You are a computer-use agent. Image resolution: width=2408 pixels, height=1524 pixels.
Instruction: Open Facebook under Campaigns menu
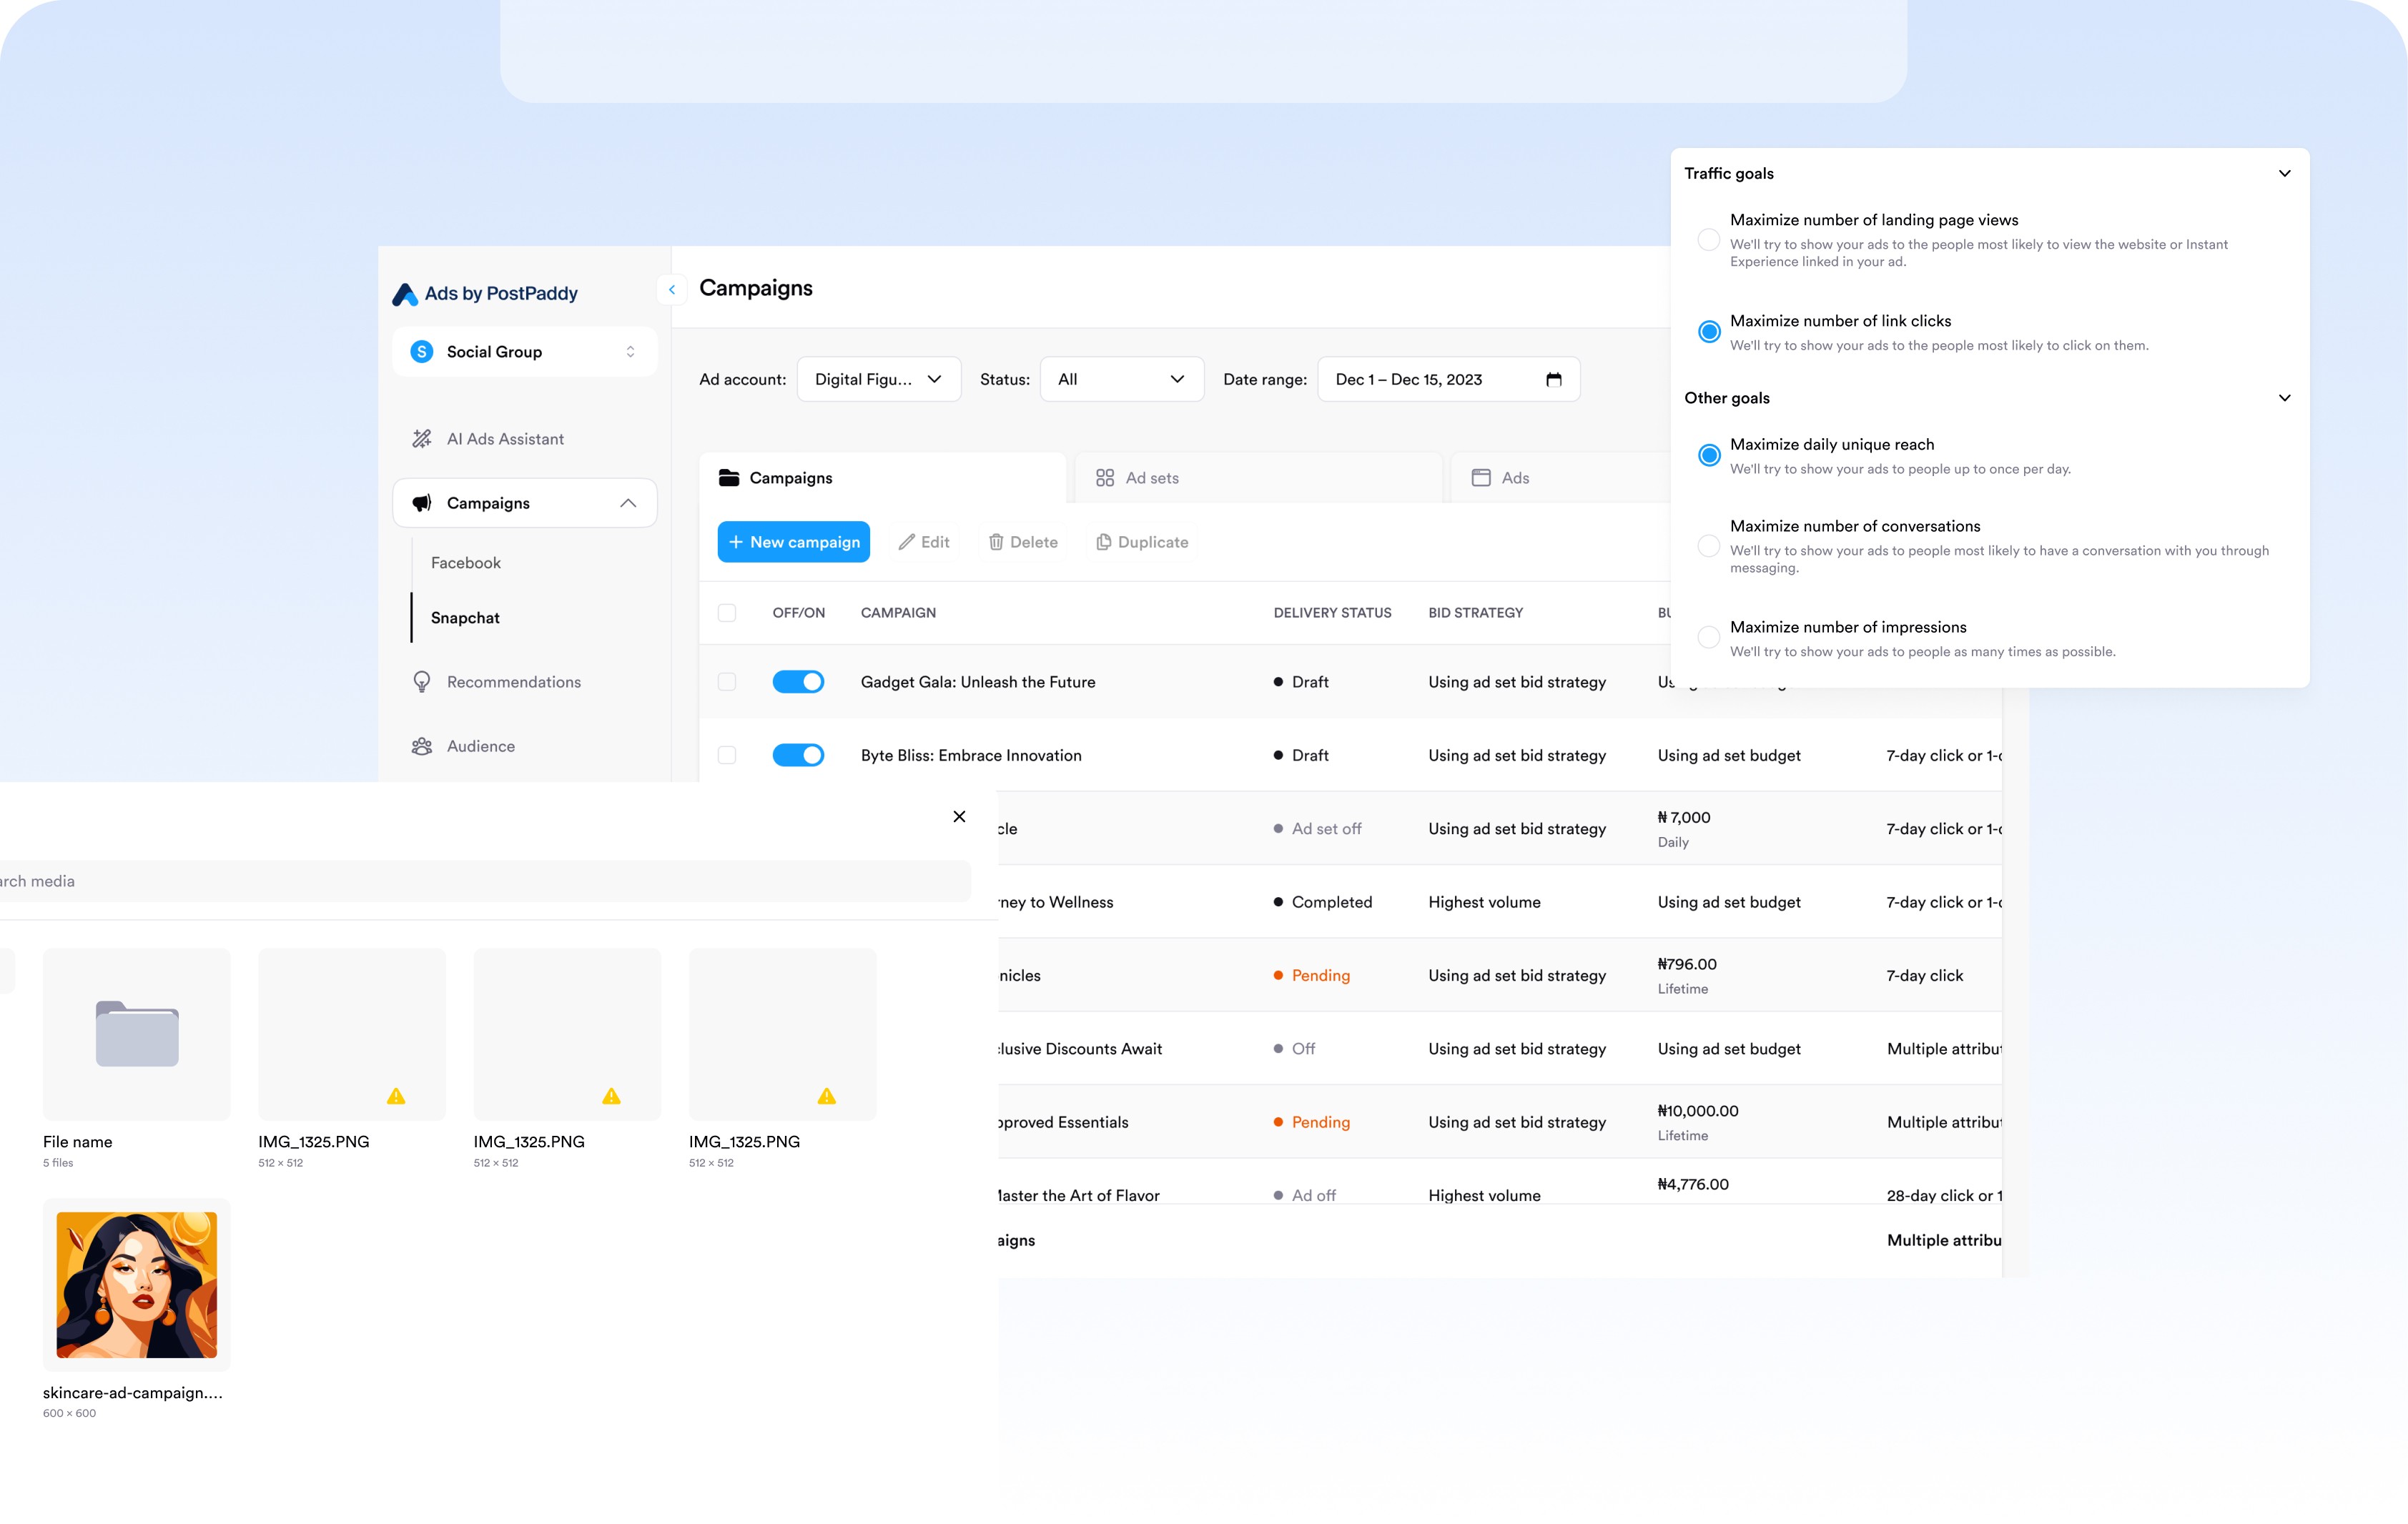pos(466,563)
